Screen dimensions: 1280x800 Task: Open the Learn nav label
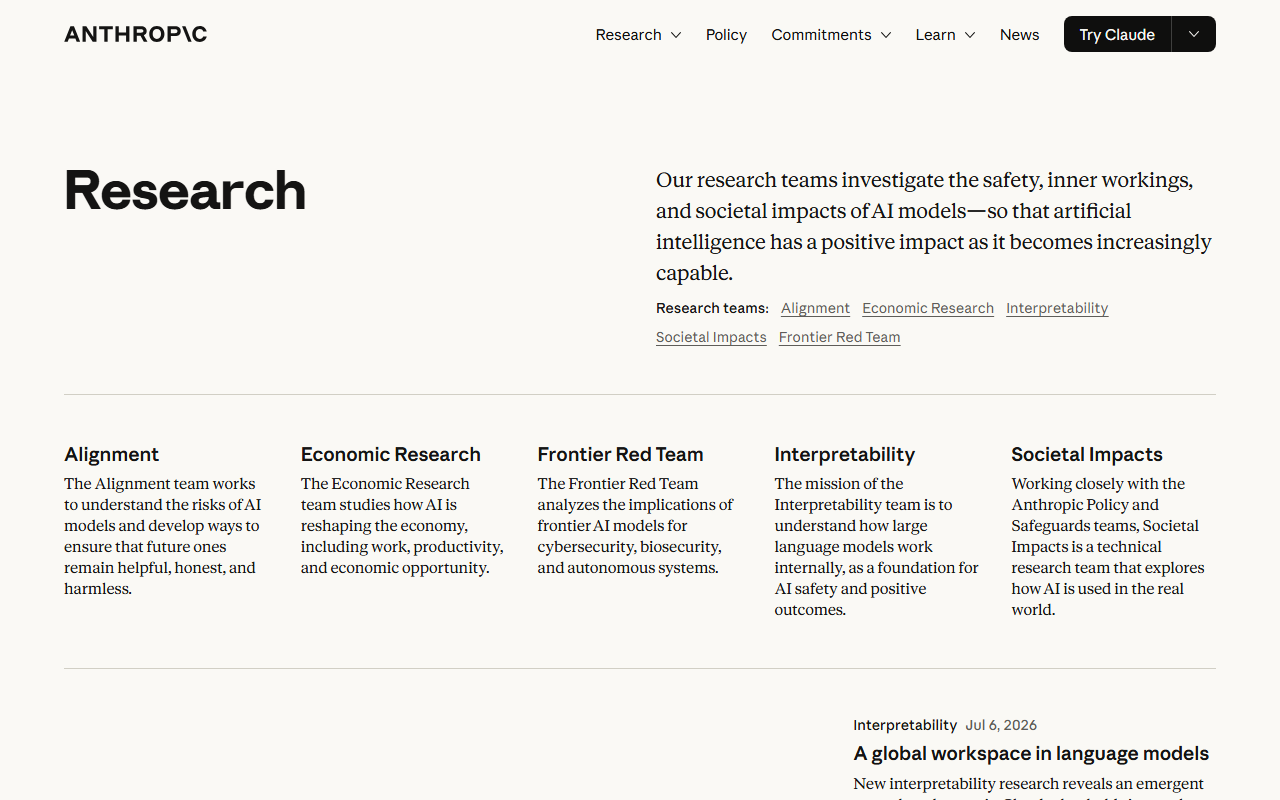point(935,35)
